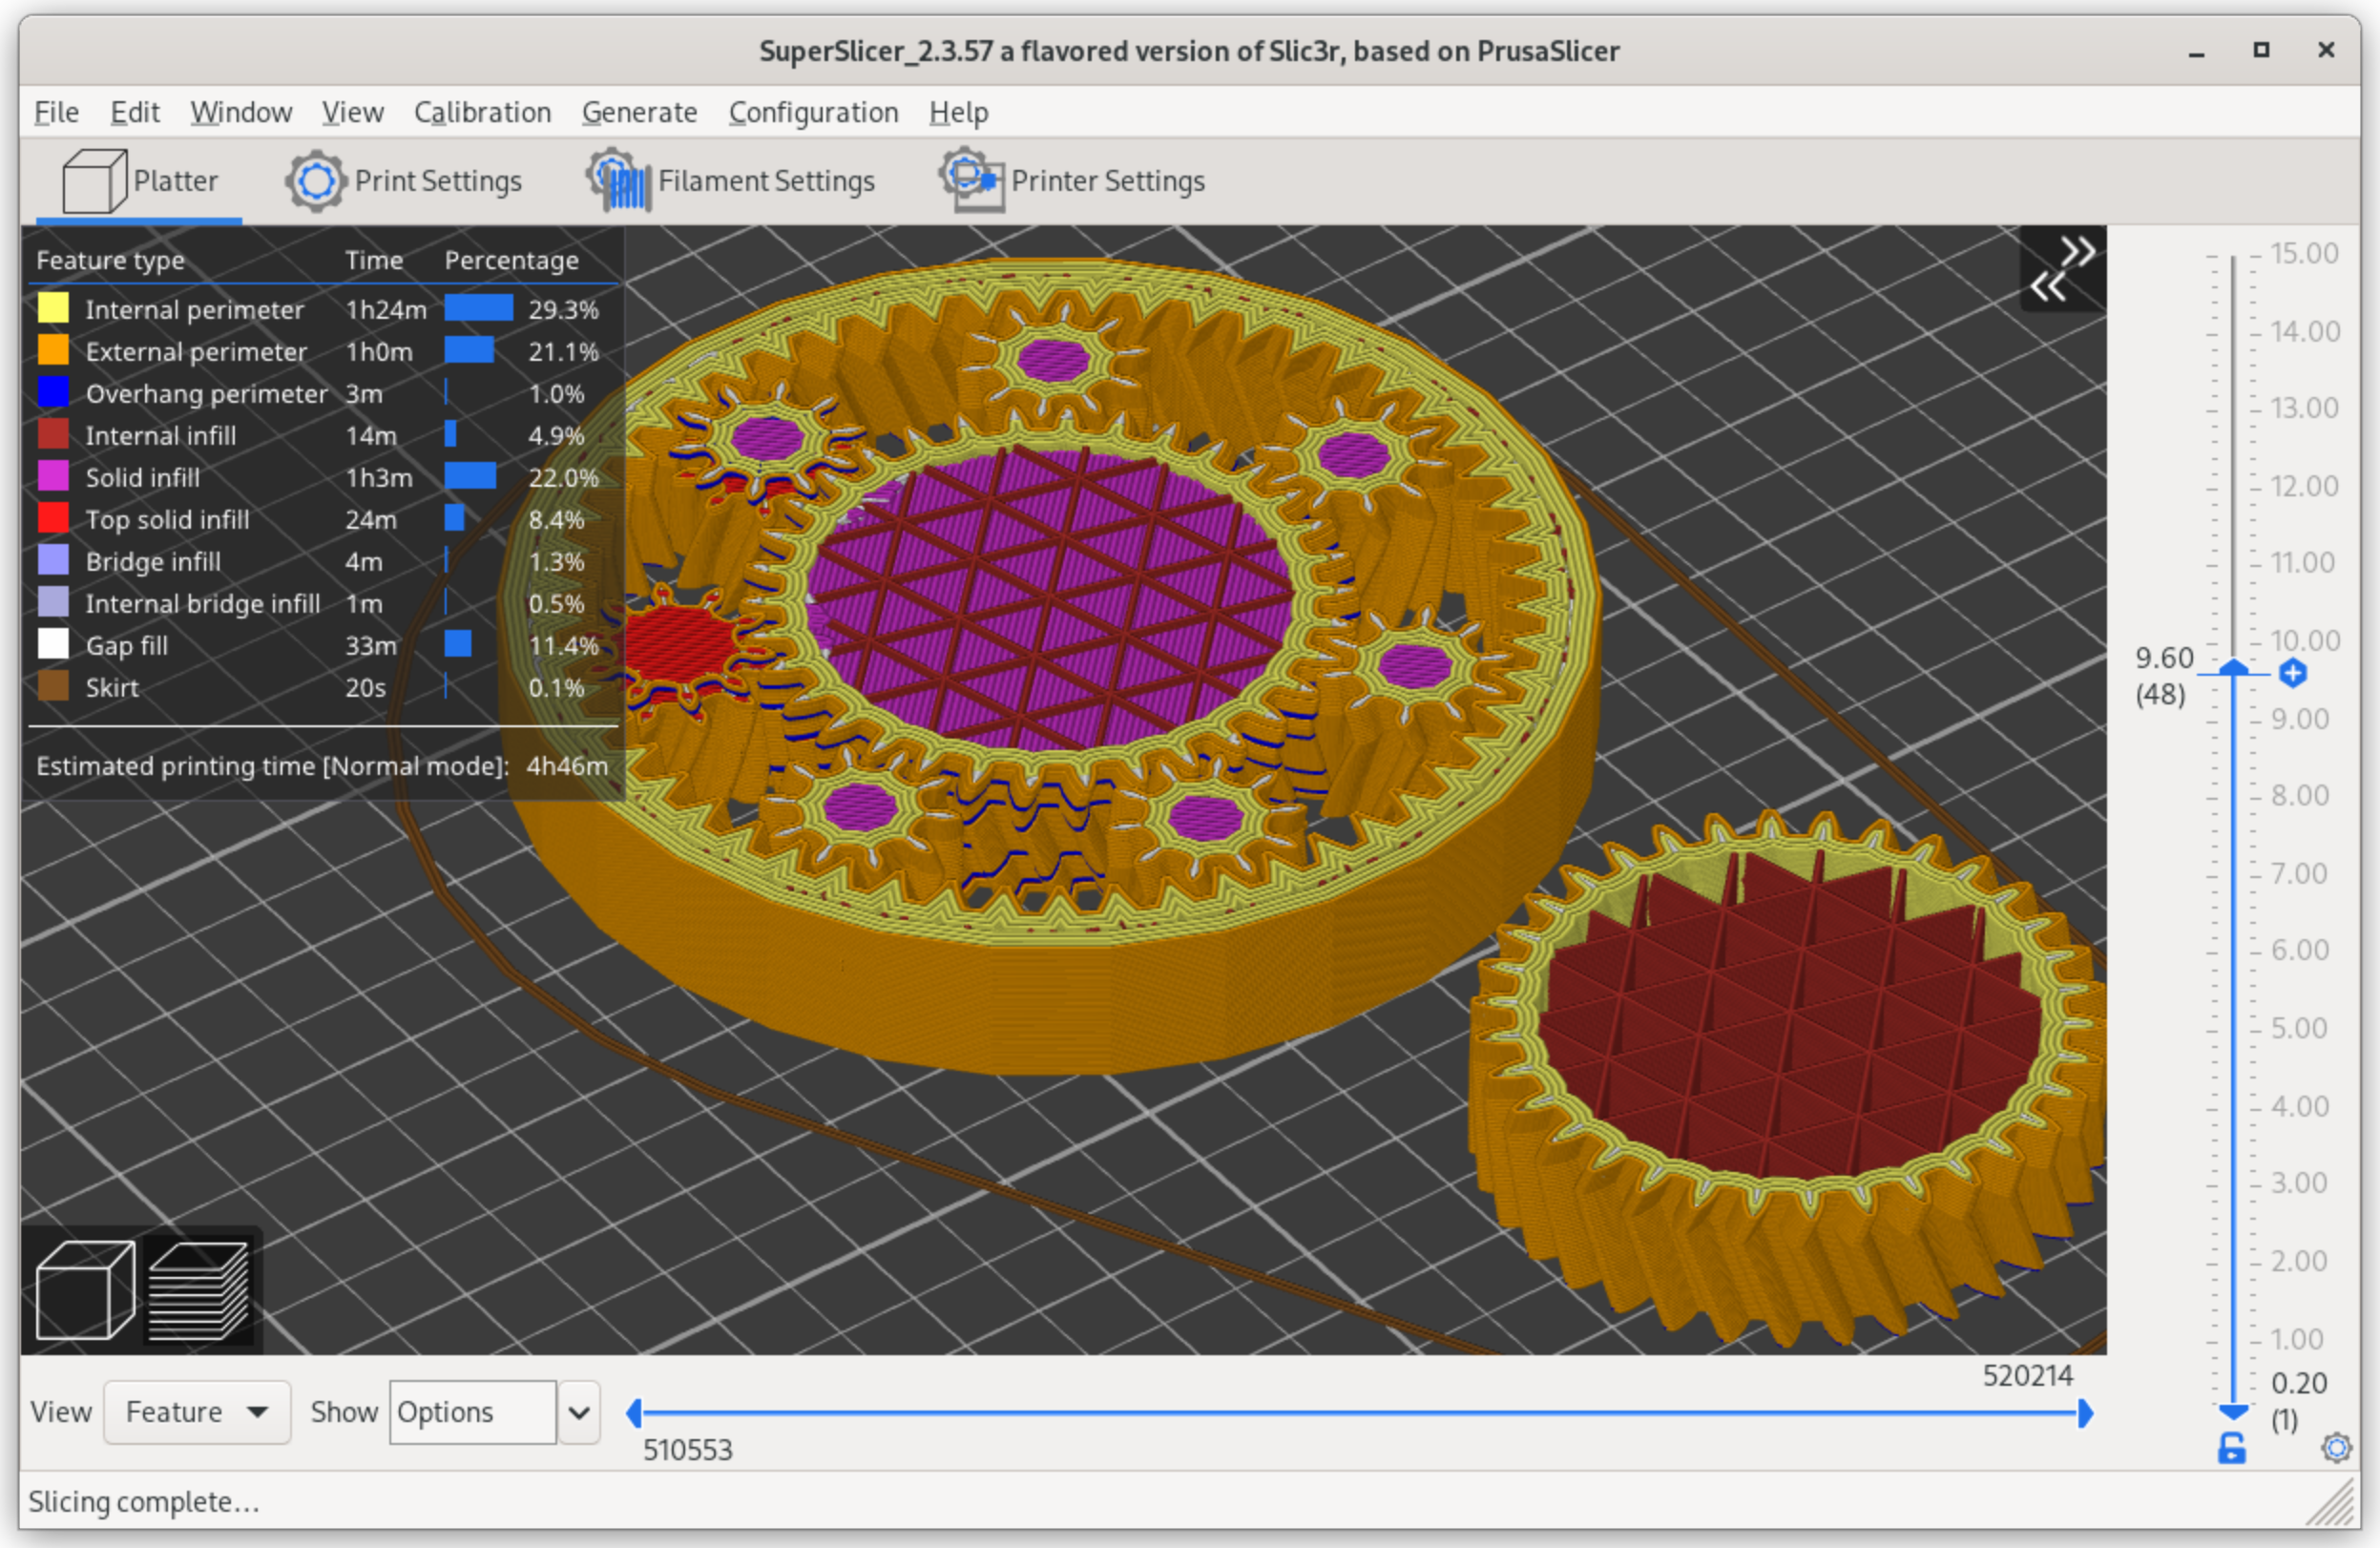Image resolution: width=2380 pixels, height=1548 pixels.
Task: Click the lock icon below the vertical slider
Action: (2231, 1448)
